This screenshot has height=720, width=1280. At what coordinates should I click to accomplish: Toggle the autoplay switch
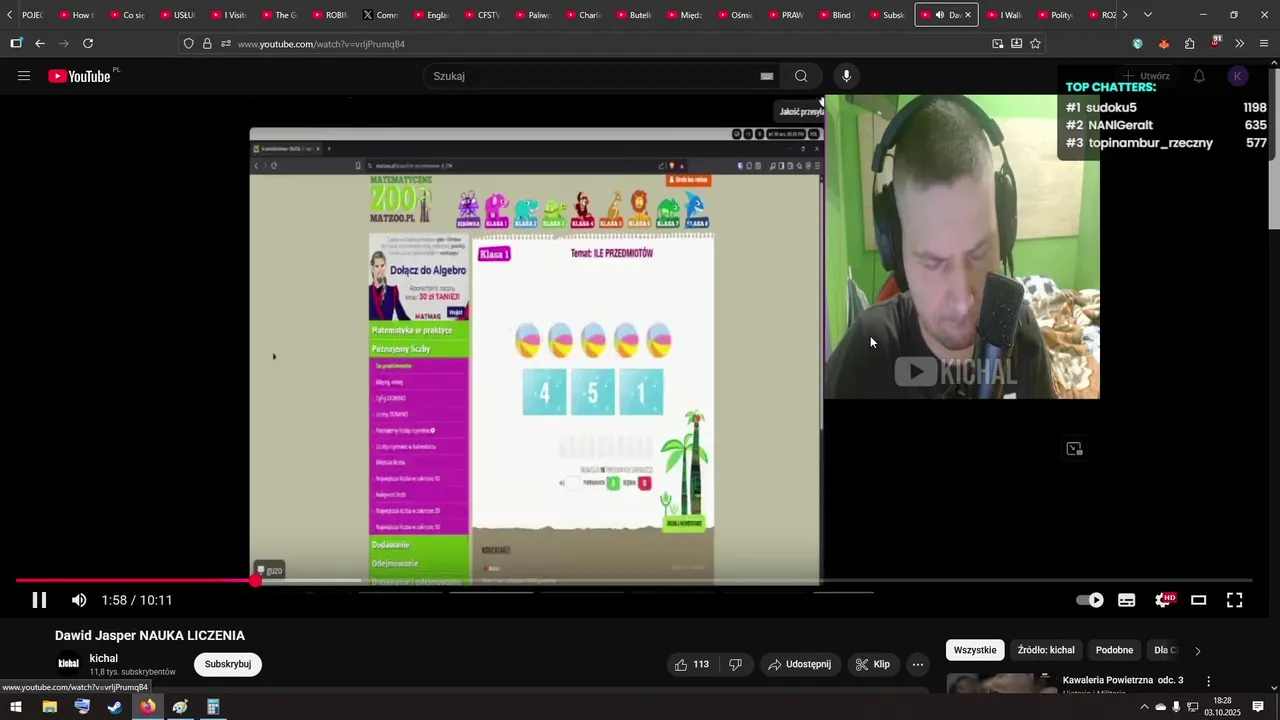[x=1090, y=600]
